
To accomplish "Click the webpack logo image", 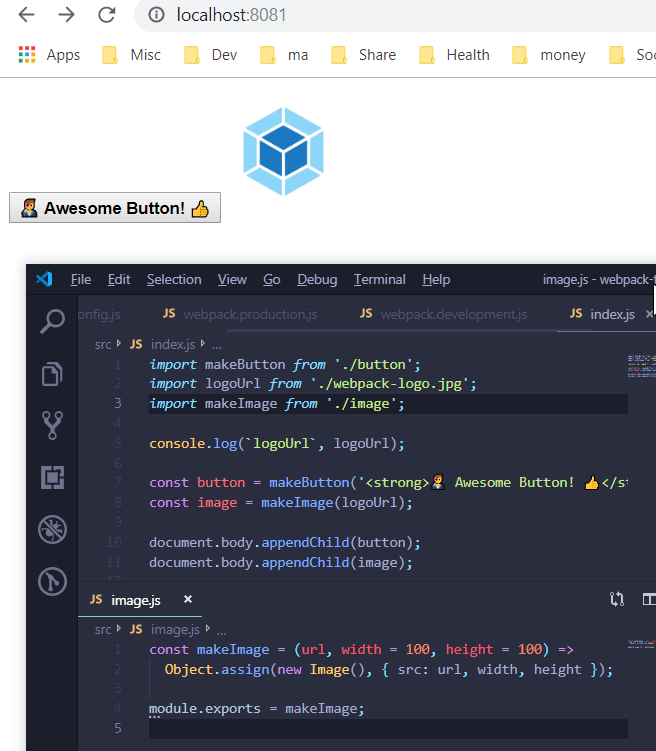I will (283, 151).
